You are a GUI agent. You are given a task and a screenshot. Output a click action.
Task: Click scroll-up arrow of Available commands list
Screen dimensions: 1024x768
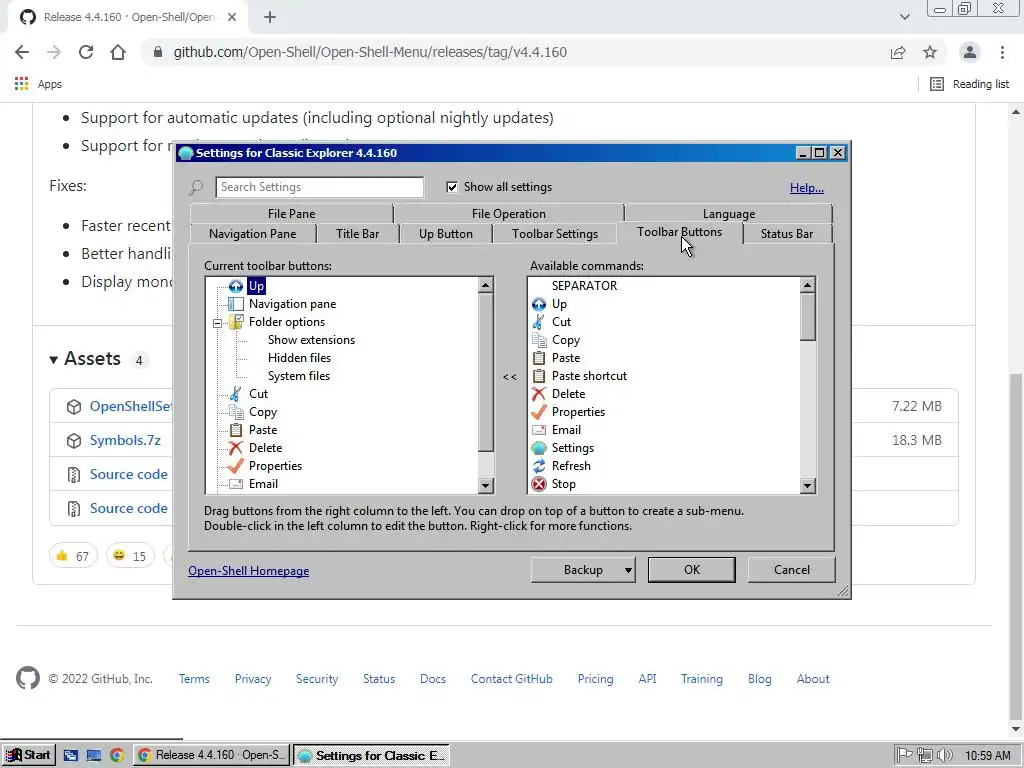coord(808,285)
